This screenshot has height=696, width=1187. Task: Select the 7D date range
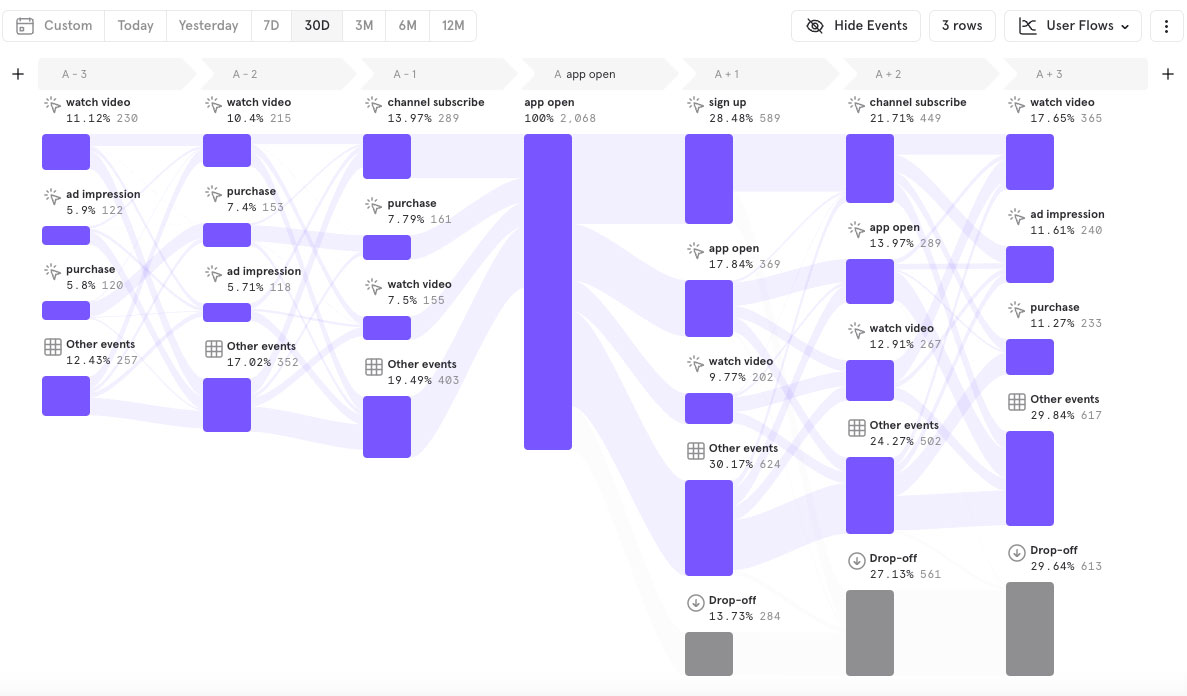271,26
